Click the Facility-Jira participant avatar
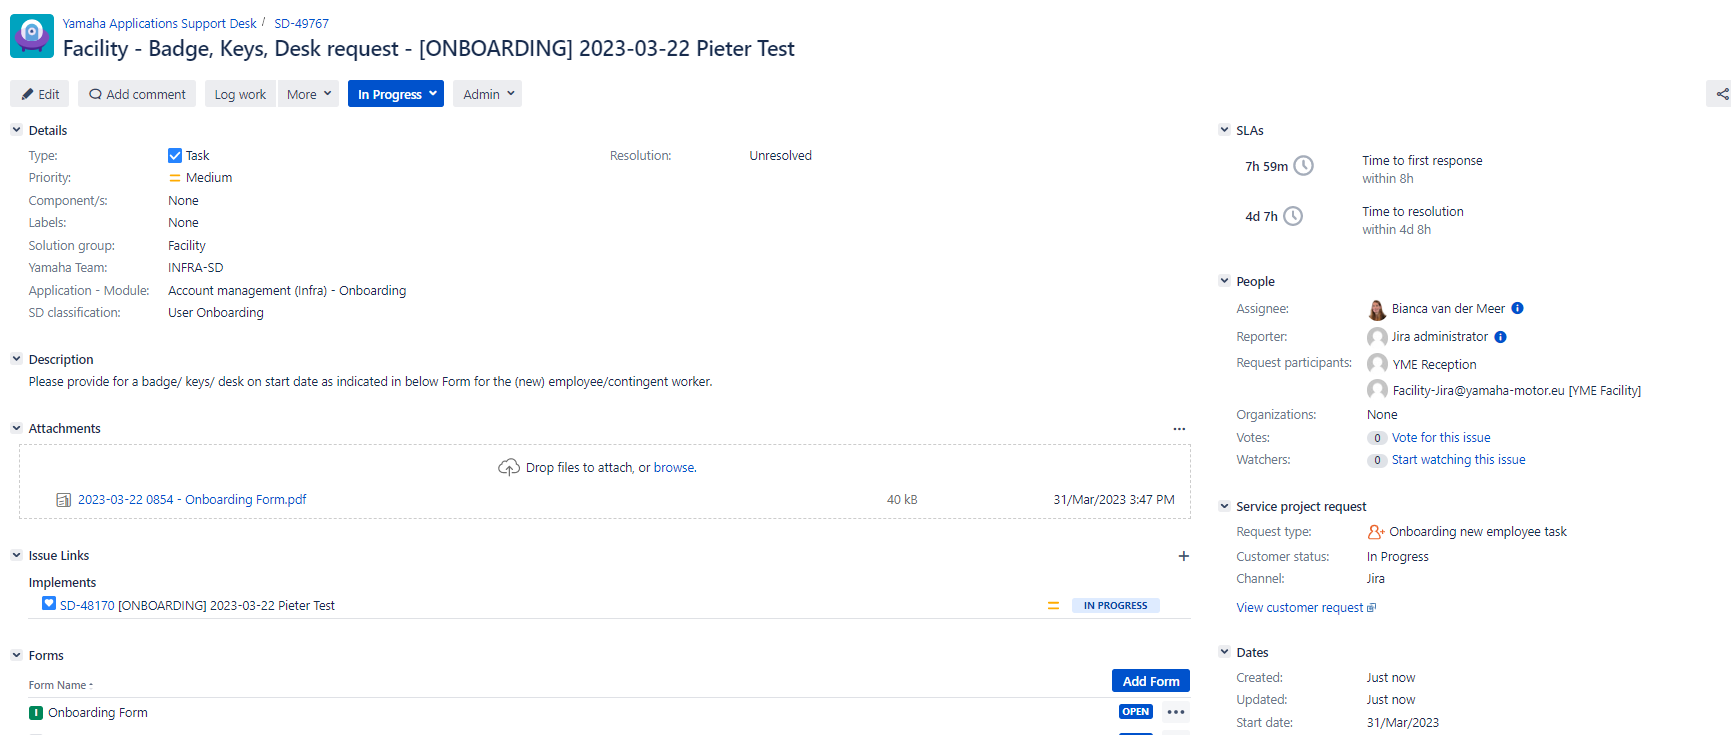 1377,389
